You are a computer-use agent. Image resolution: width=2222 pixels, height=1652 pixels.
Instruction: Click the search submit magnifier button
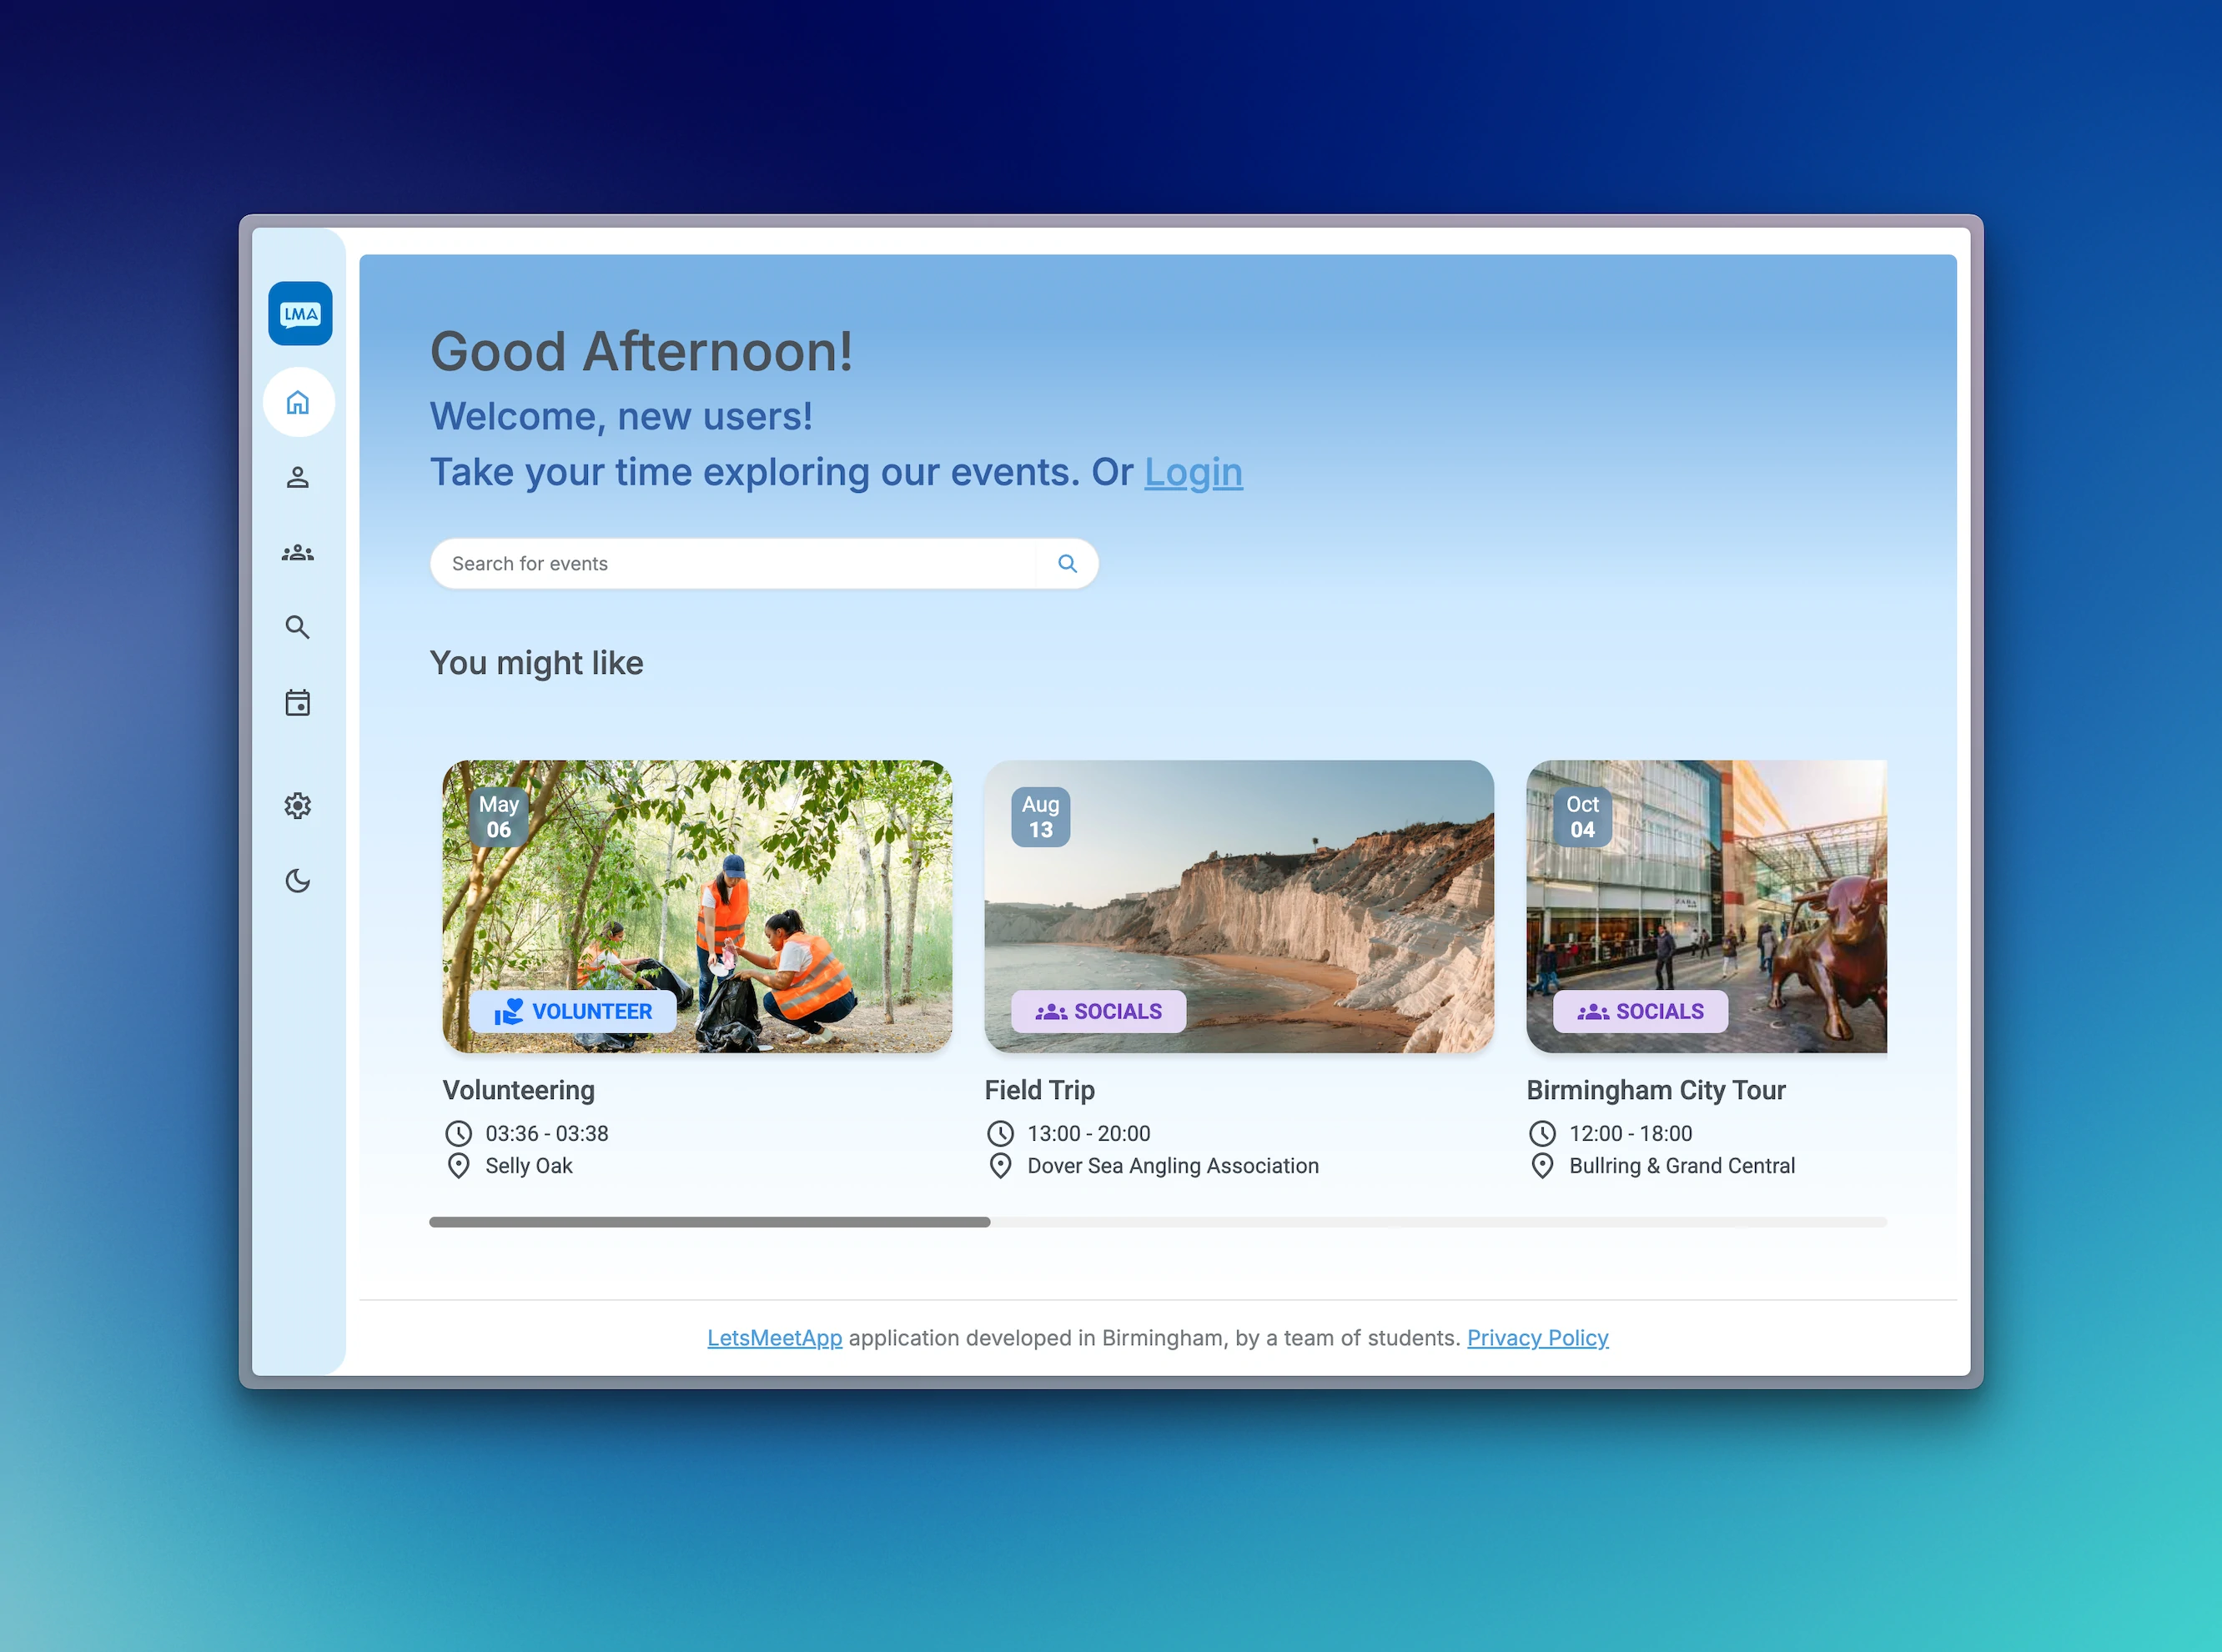point(1067,564)
